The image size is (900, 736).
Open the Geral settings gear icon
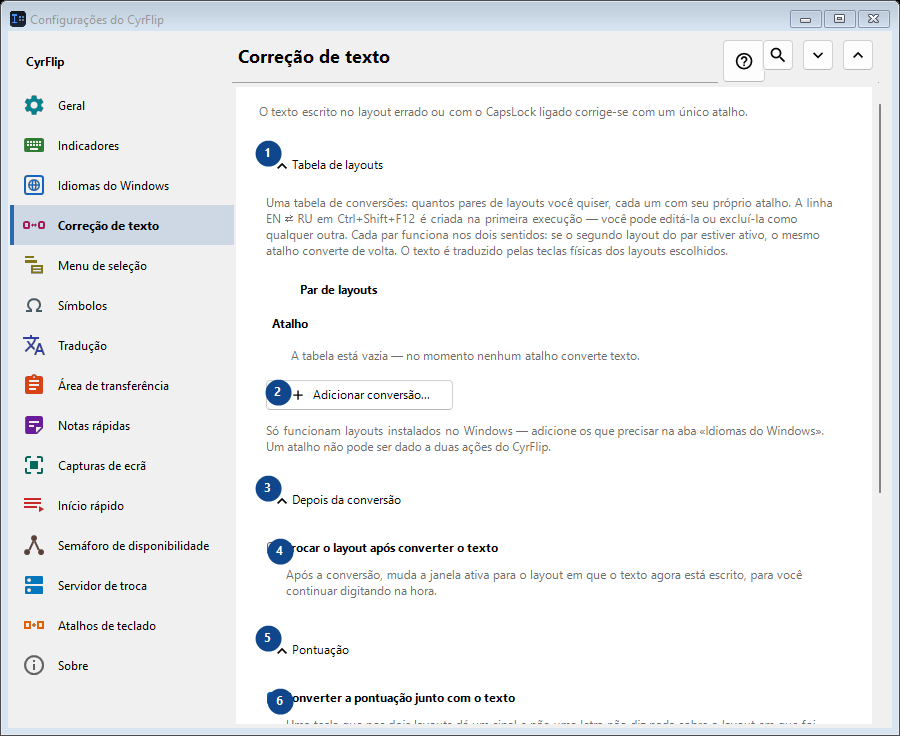tap(34, 106)
